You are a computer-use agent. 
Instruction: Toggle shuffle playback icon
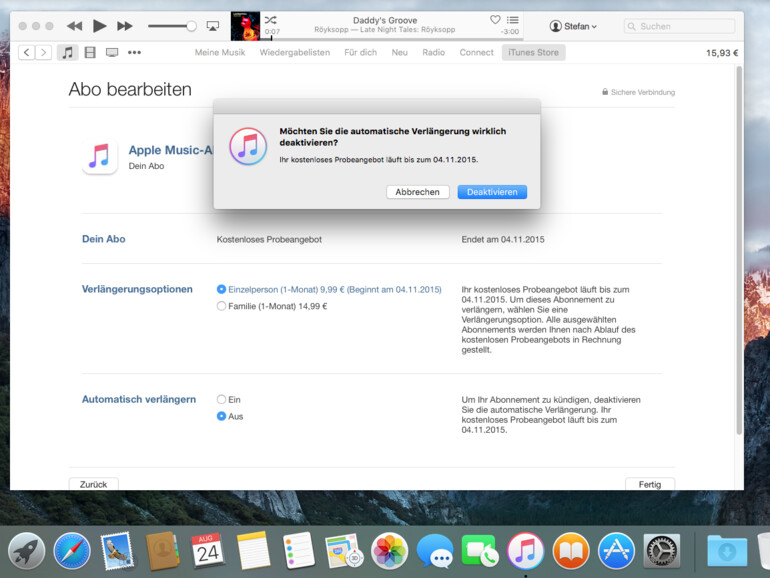click(x=271, y=20)
